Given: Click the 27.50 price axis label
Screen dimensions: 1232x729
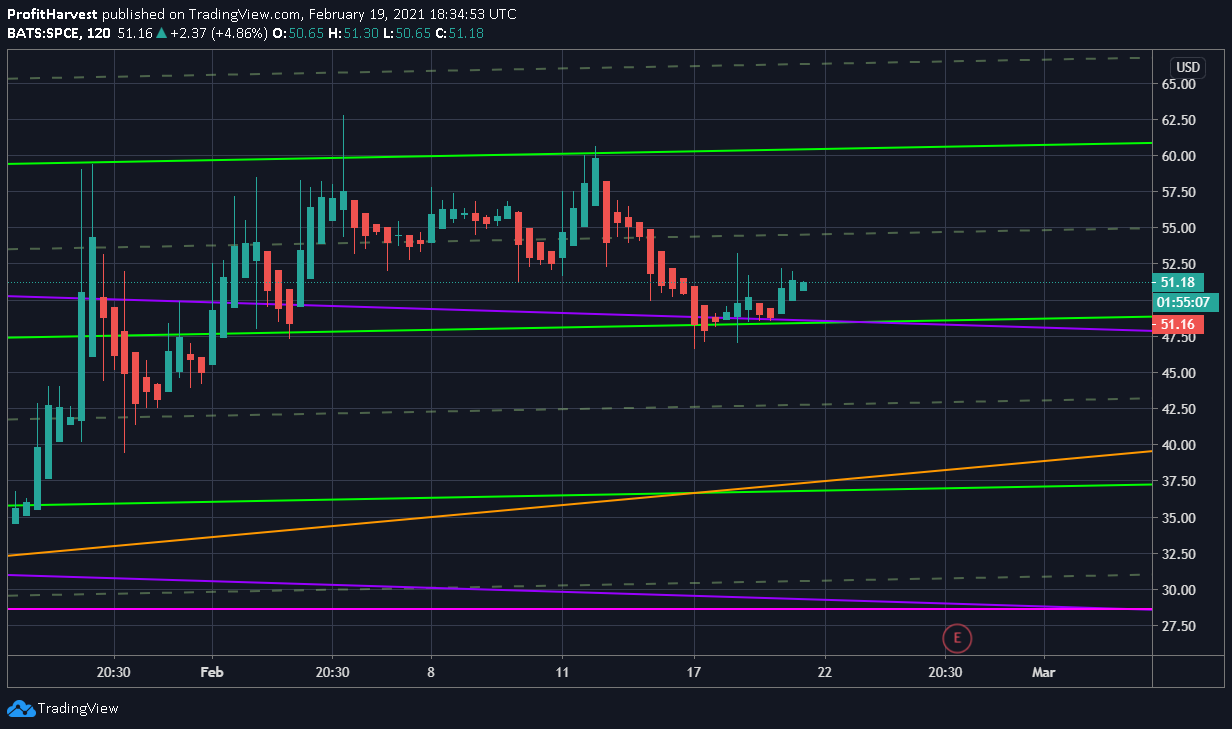Looking at the screenshot, I should click(x=1179, y=626).
